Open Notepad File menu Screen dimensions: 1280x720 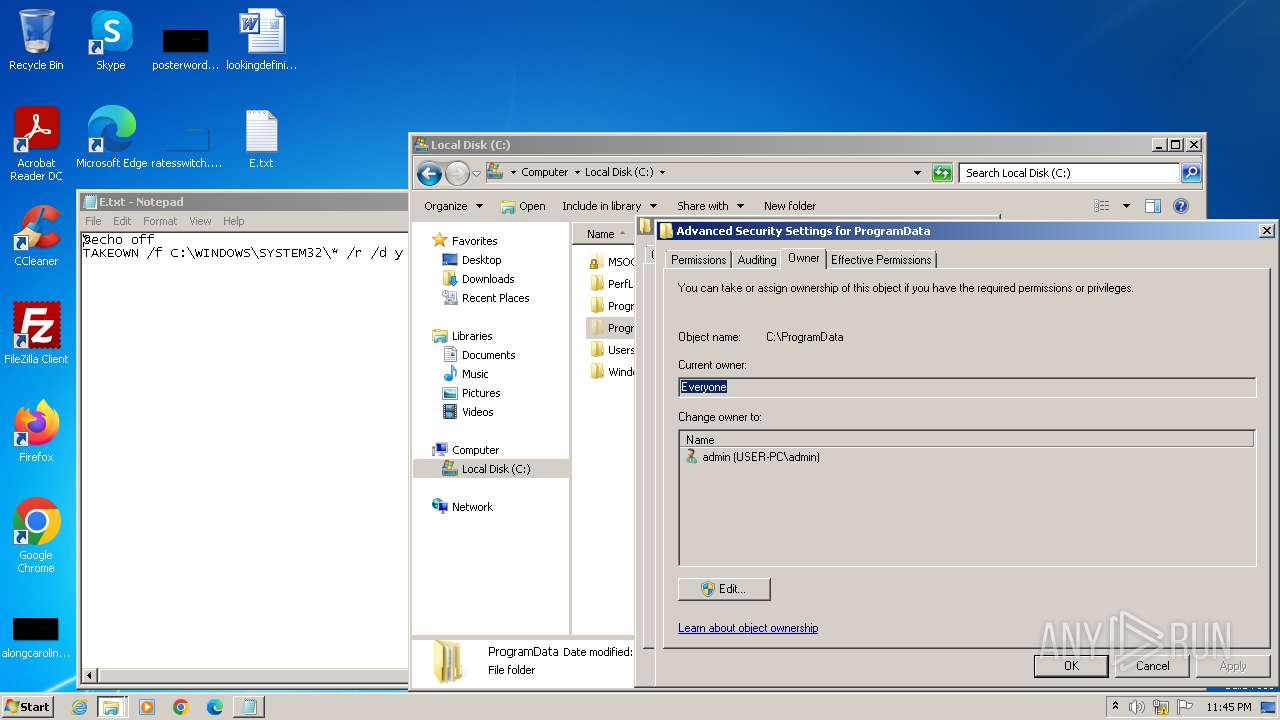93,221
